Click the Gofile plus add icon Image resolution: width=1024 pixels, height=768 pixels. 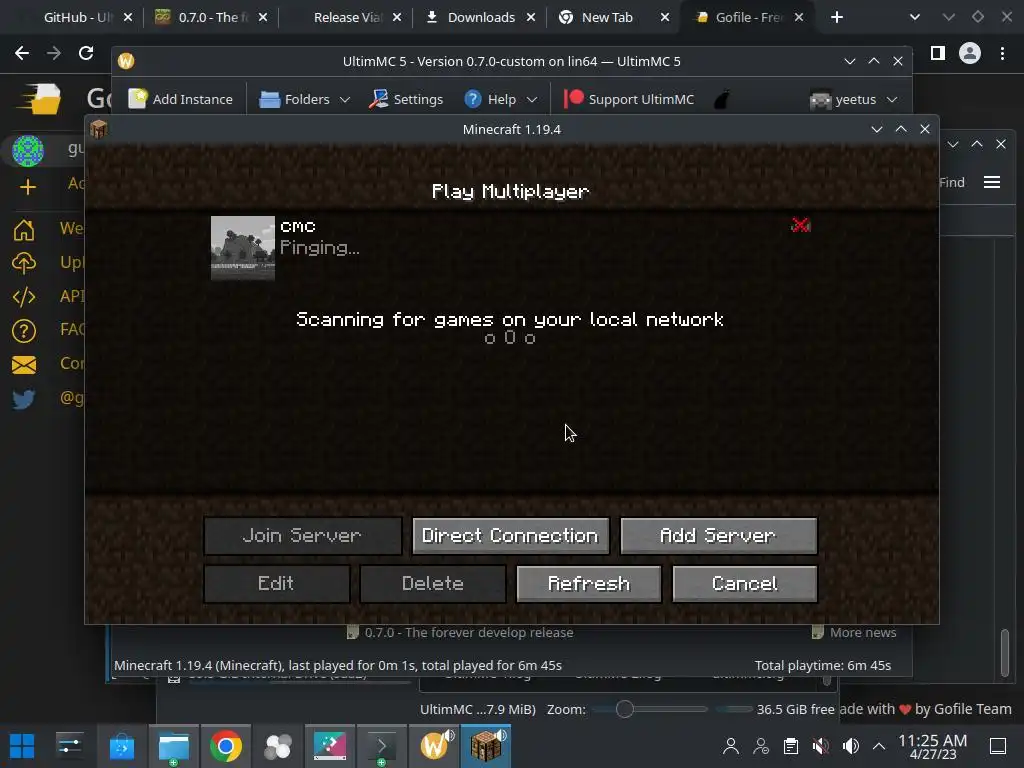(x=27, y=187)
